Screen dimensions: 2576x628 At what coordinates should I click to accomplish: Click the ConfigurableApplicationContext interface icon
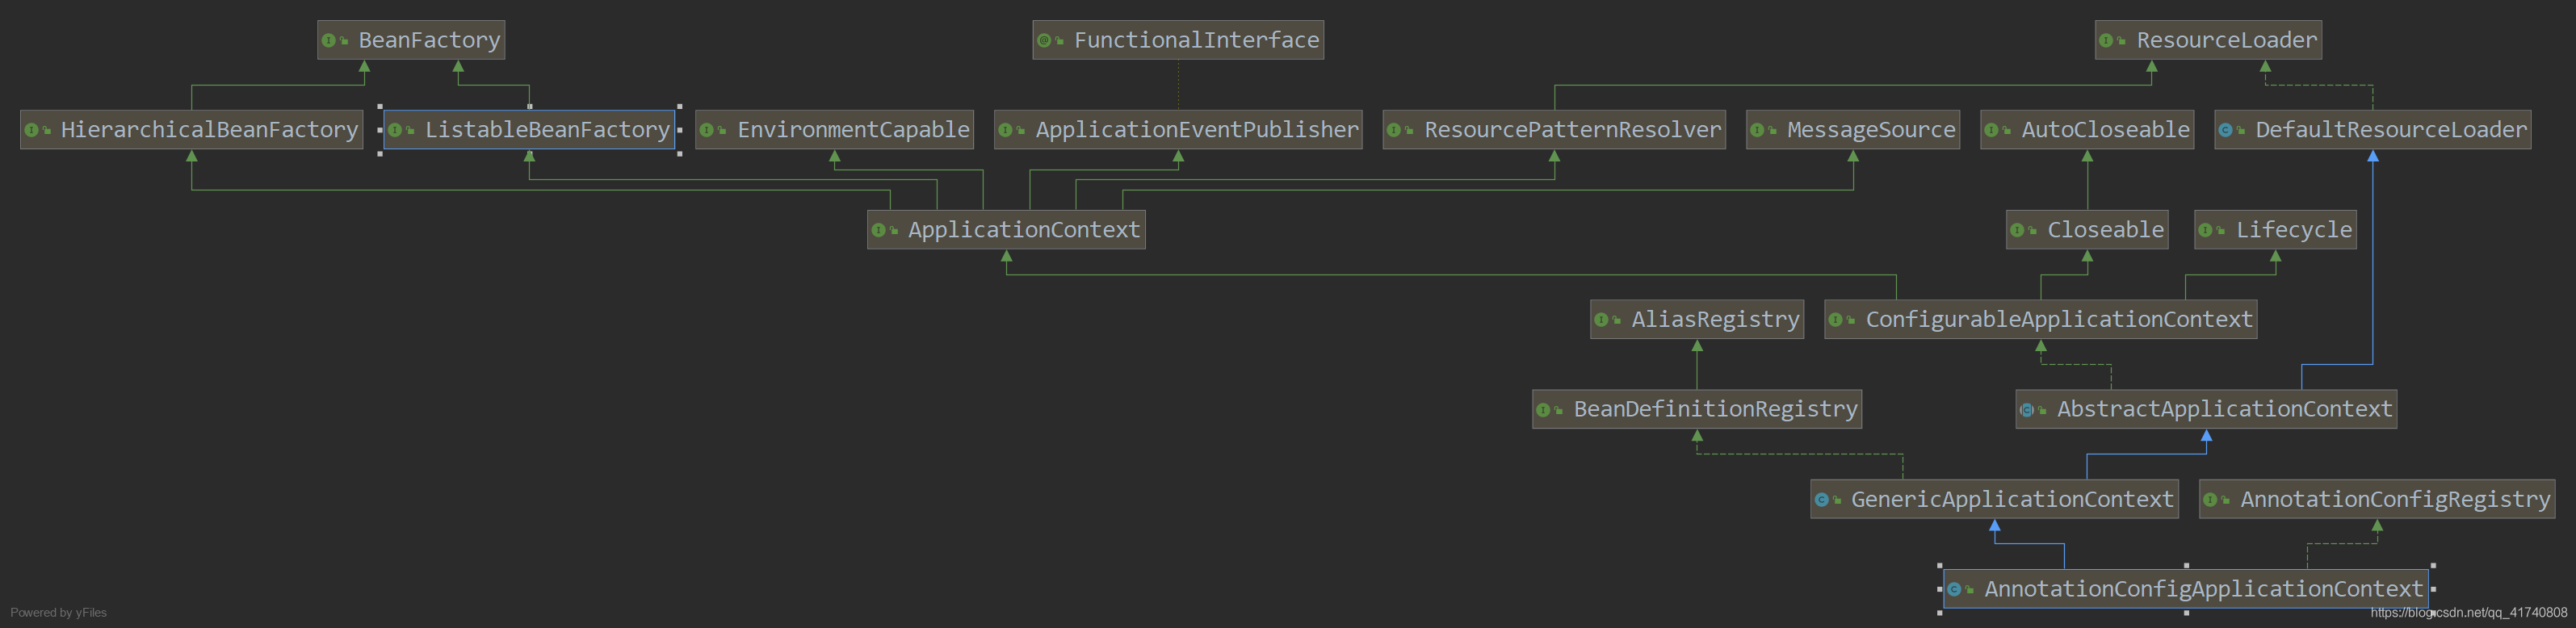[1836, 319]
